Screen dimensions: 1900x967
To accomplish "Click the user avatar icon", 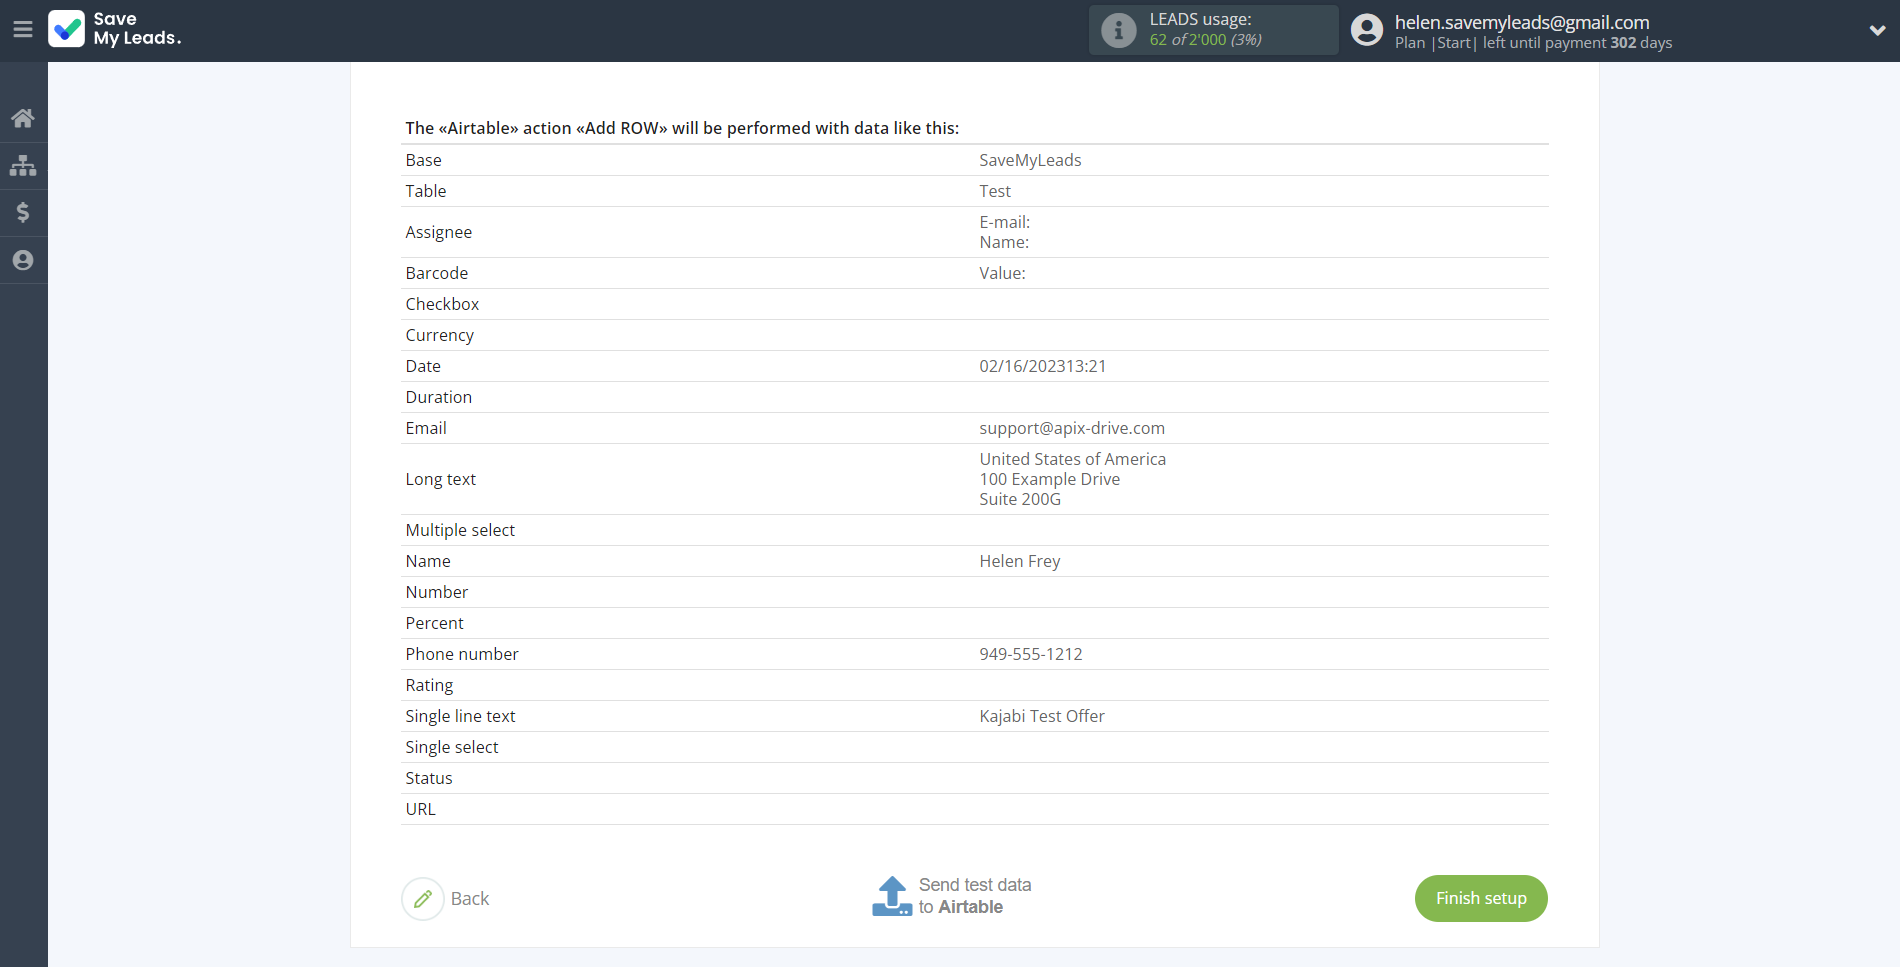I will click(1367, 30).
